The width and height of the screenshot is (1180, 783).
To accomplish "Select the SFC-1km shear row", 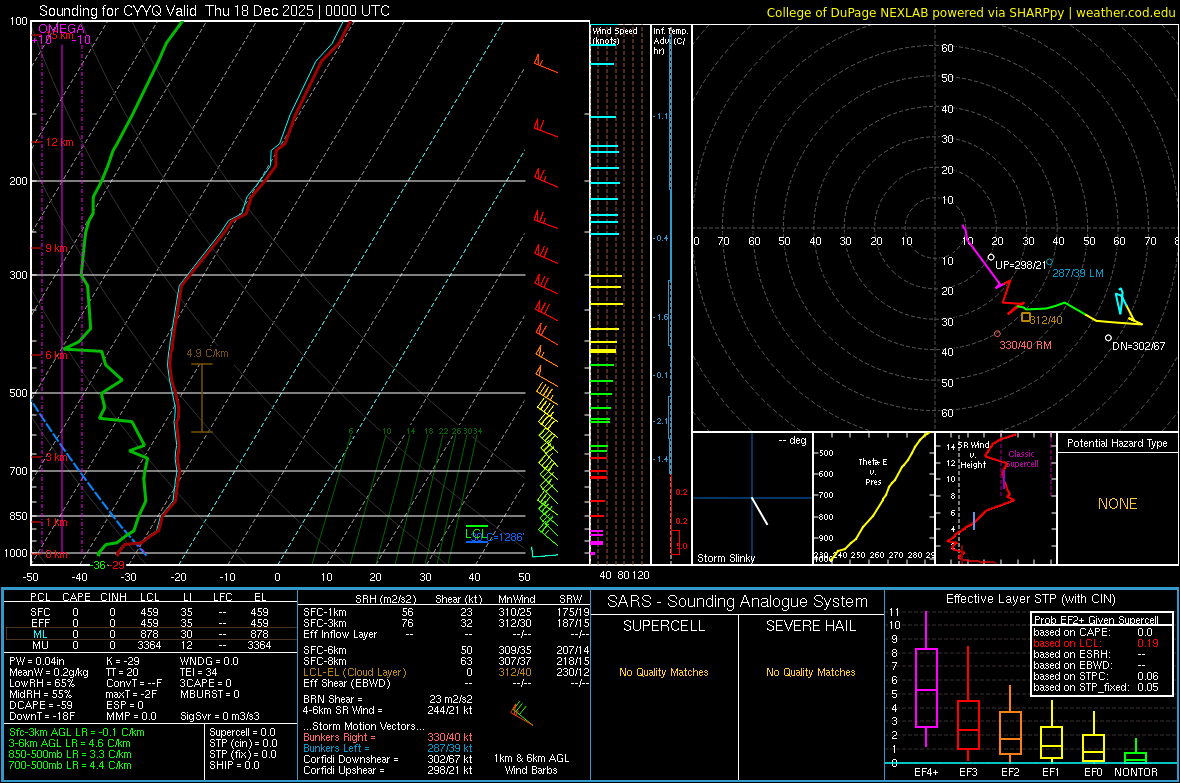I will [x=446, y=612].
